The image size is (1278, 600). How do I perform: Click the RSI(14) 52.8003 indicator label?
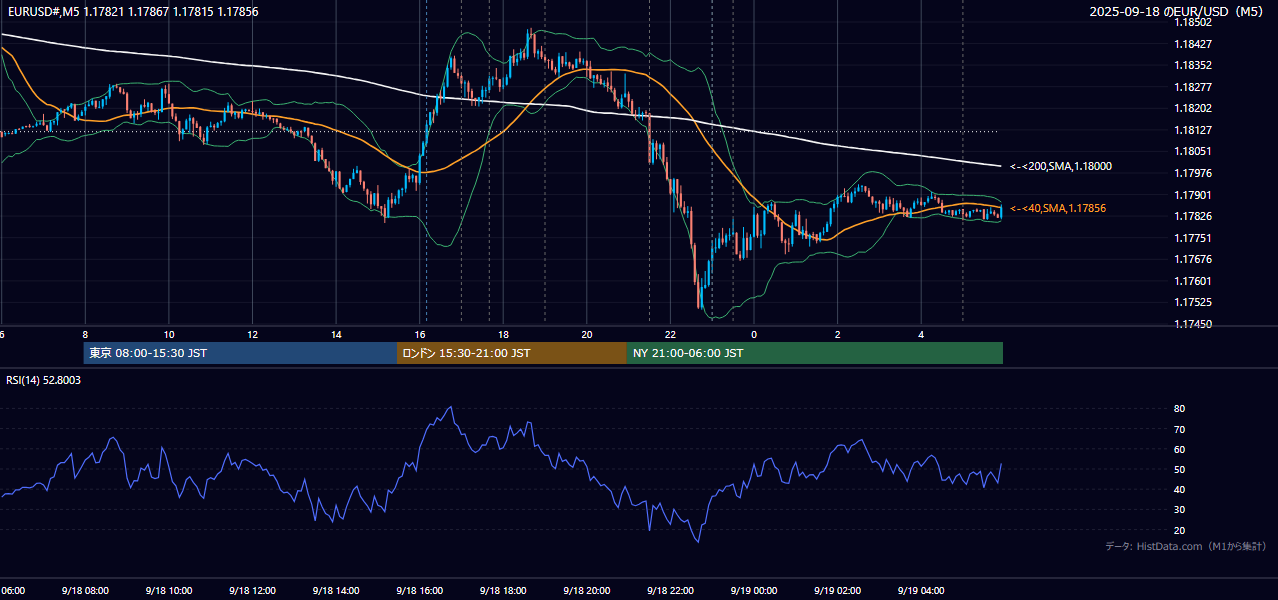coord(44,380)
